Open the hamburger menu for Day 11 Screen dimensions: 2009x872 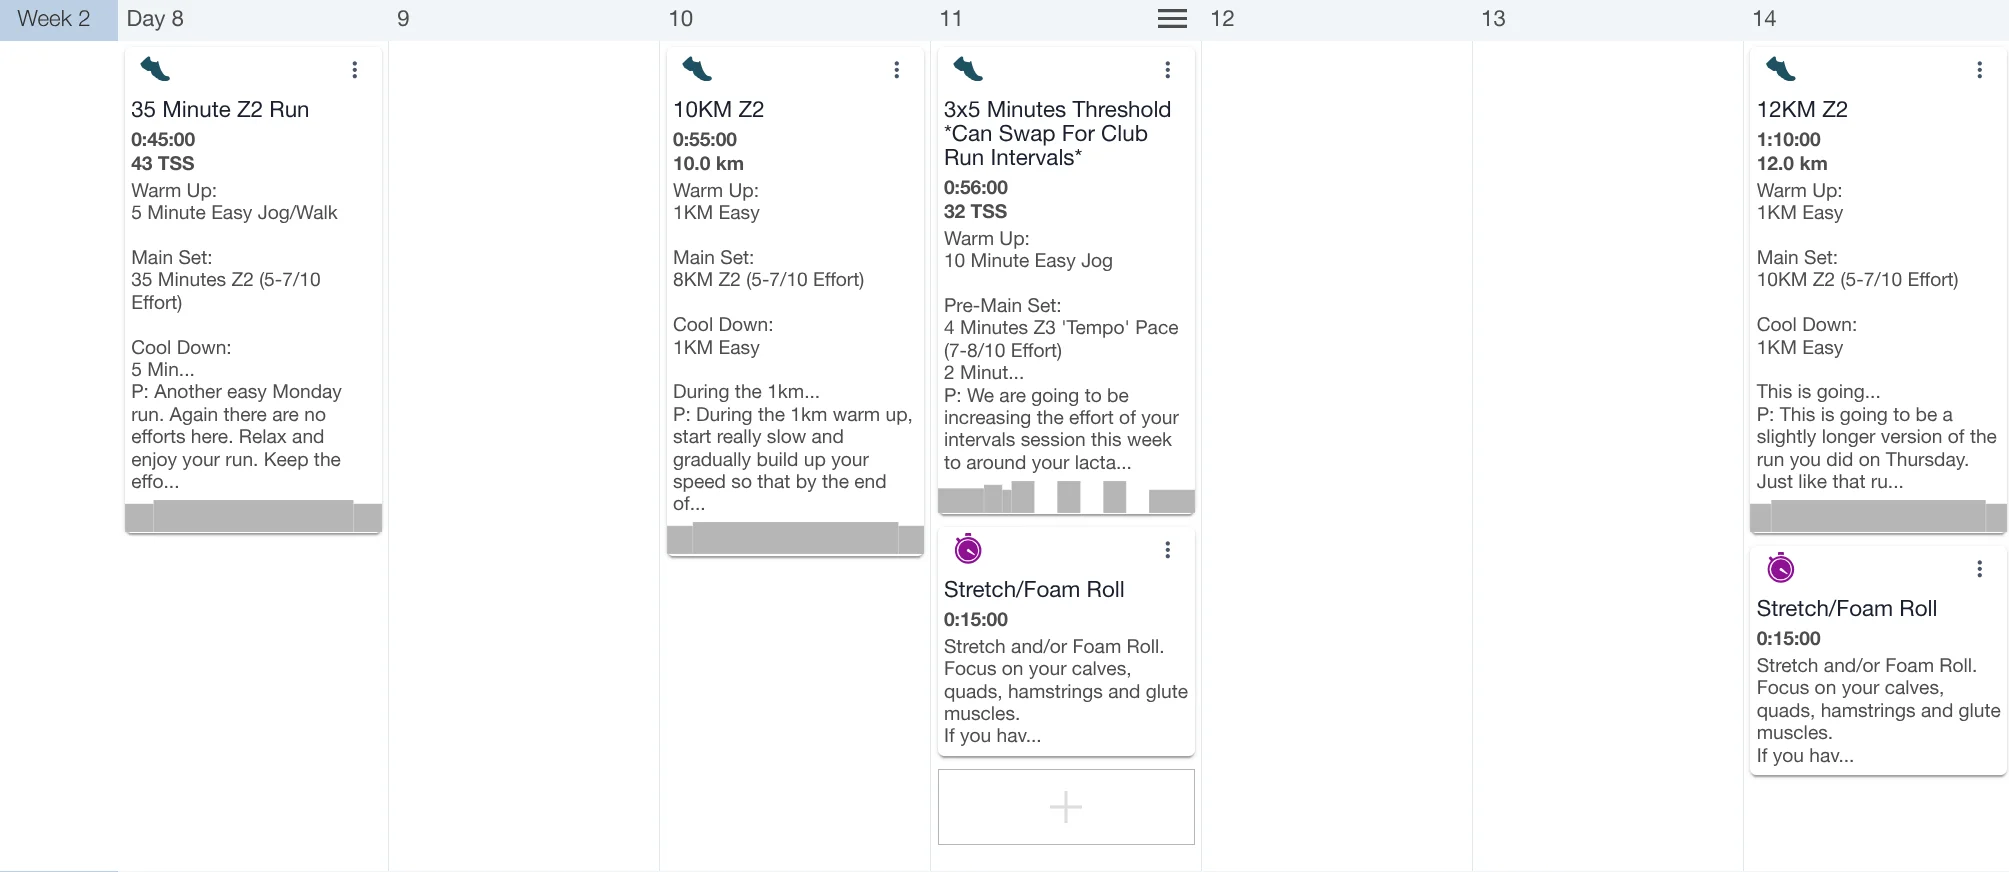pyautogui.click(x=1172, y=18)
